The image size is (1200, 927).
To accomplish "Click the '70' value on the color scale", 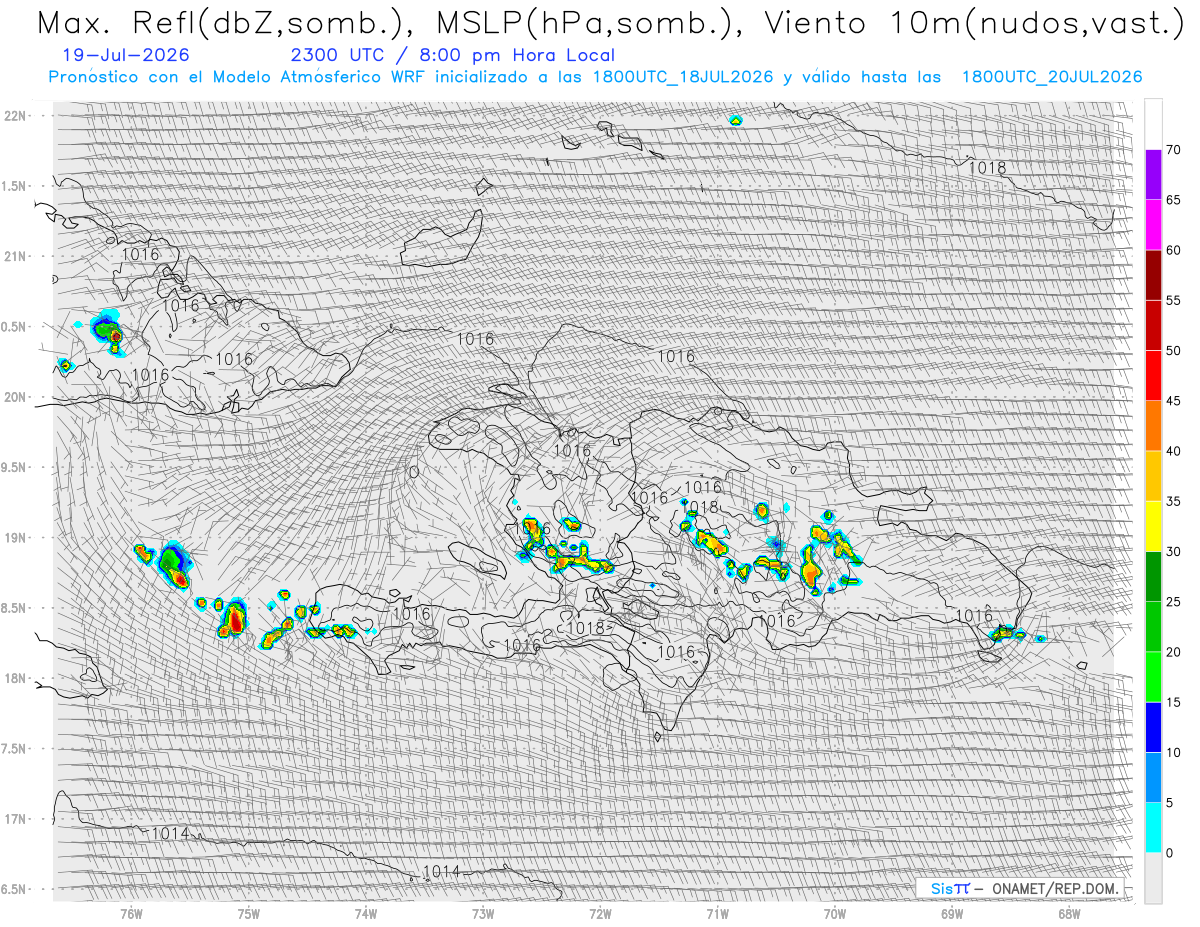I will [1173, 150].
